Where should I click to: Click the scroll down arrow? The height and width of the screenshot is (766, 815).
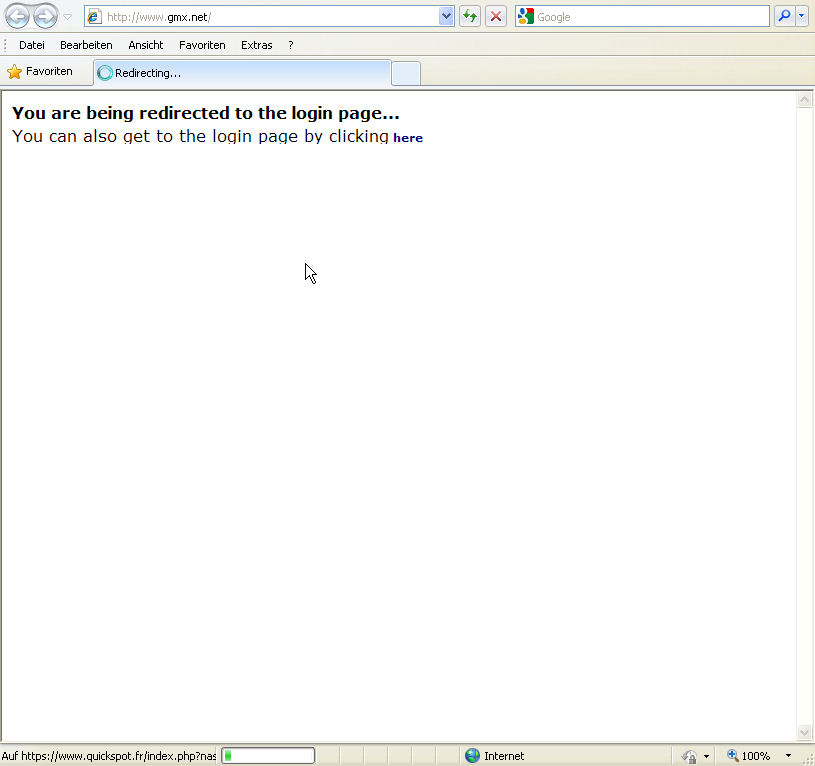coord(805,732)
